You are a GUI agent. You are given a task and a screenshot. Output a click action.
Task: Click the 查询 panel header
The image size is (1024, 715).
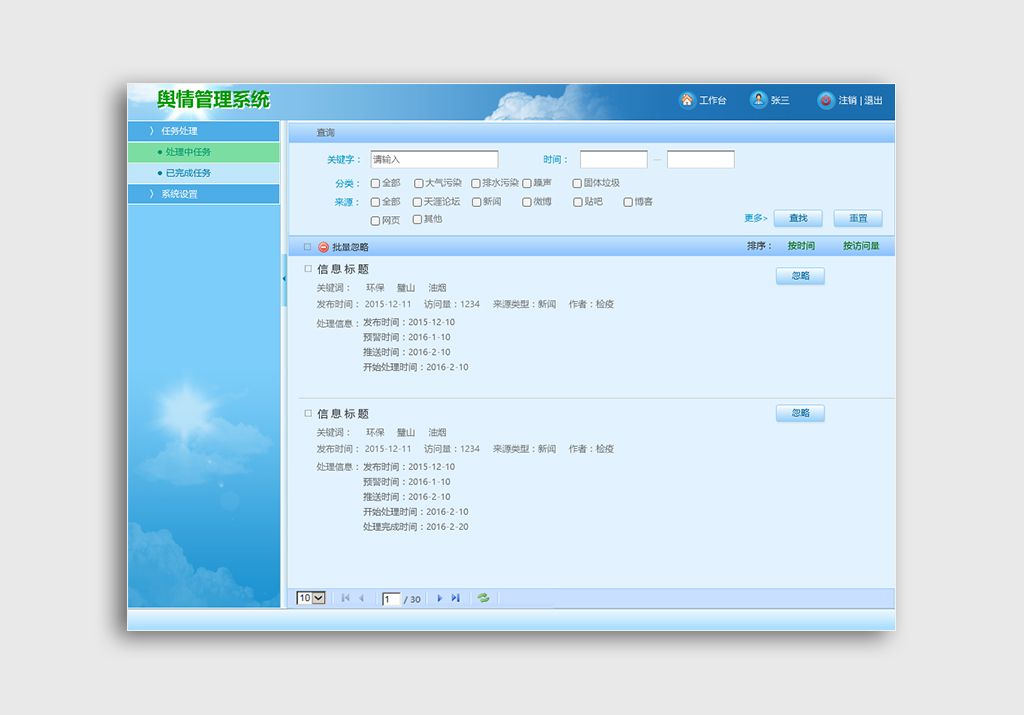tap(591, 133)
